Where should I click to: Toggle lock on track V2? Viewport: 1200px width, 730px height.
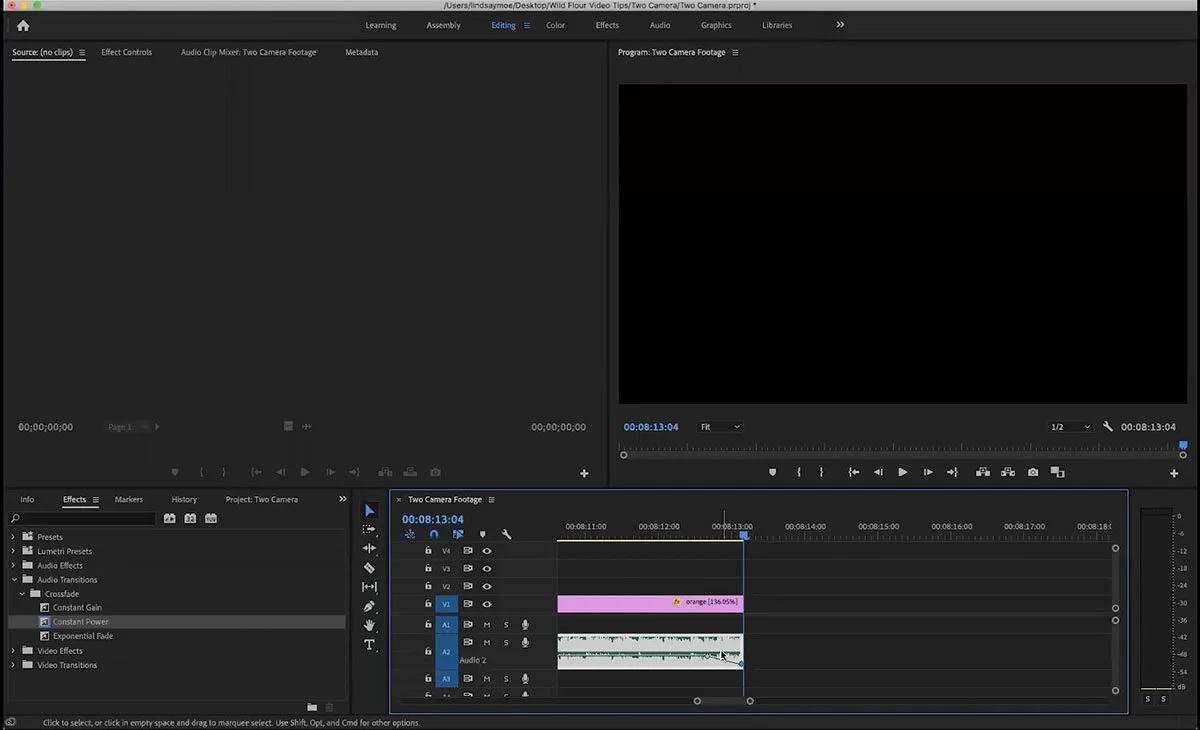pyautogui.click(x=428, y=587)
